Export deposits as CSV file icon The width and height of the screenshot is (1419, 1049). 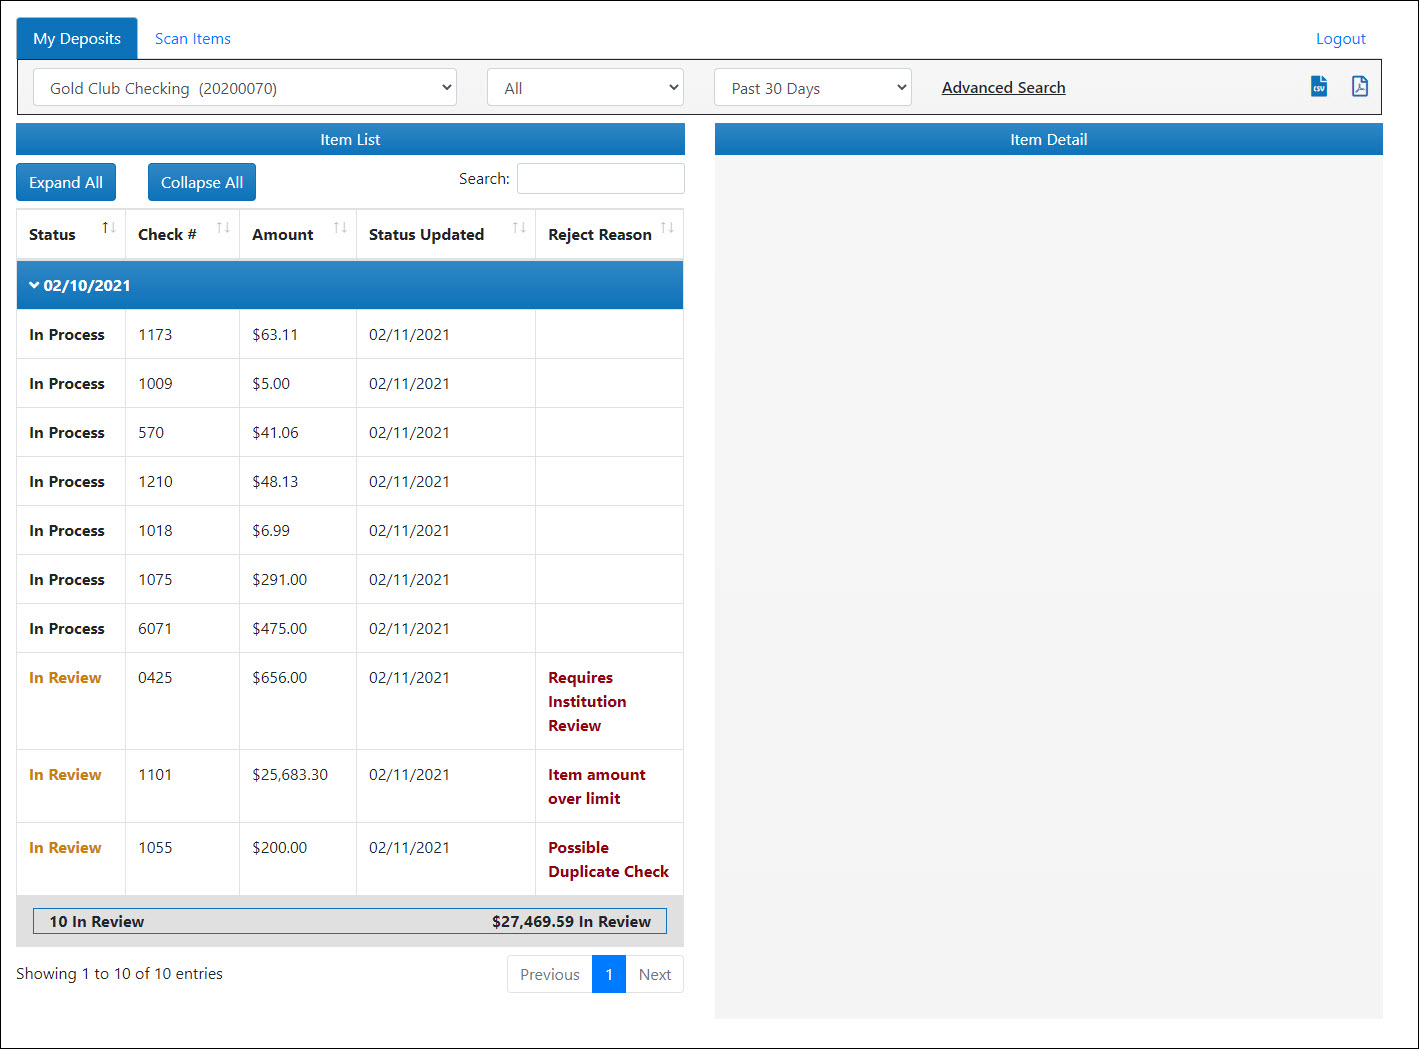(1319, 87)
